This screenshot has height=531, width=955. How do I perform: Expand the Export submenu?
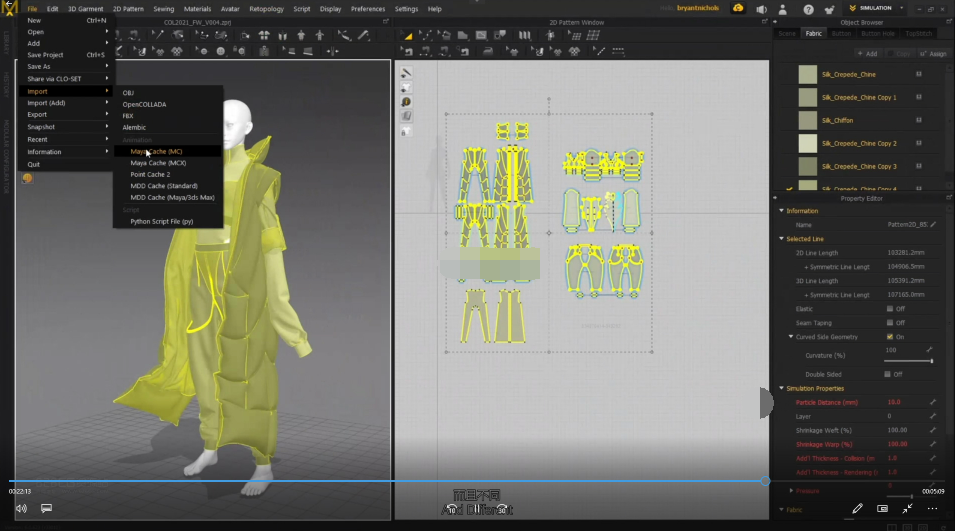[65, 114]
